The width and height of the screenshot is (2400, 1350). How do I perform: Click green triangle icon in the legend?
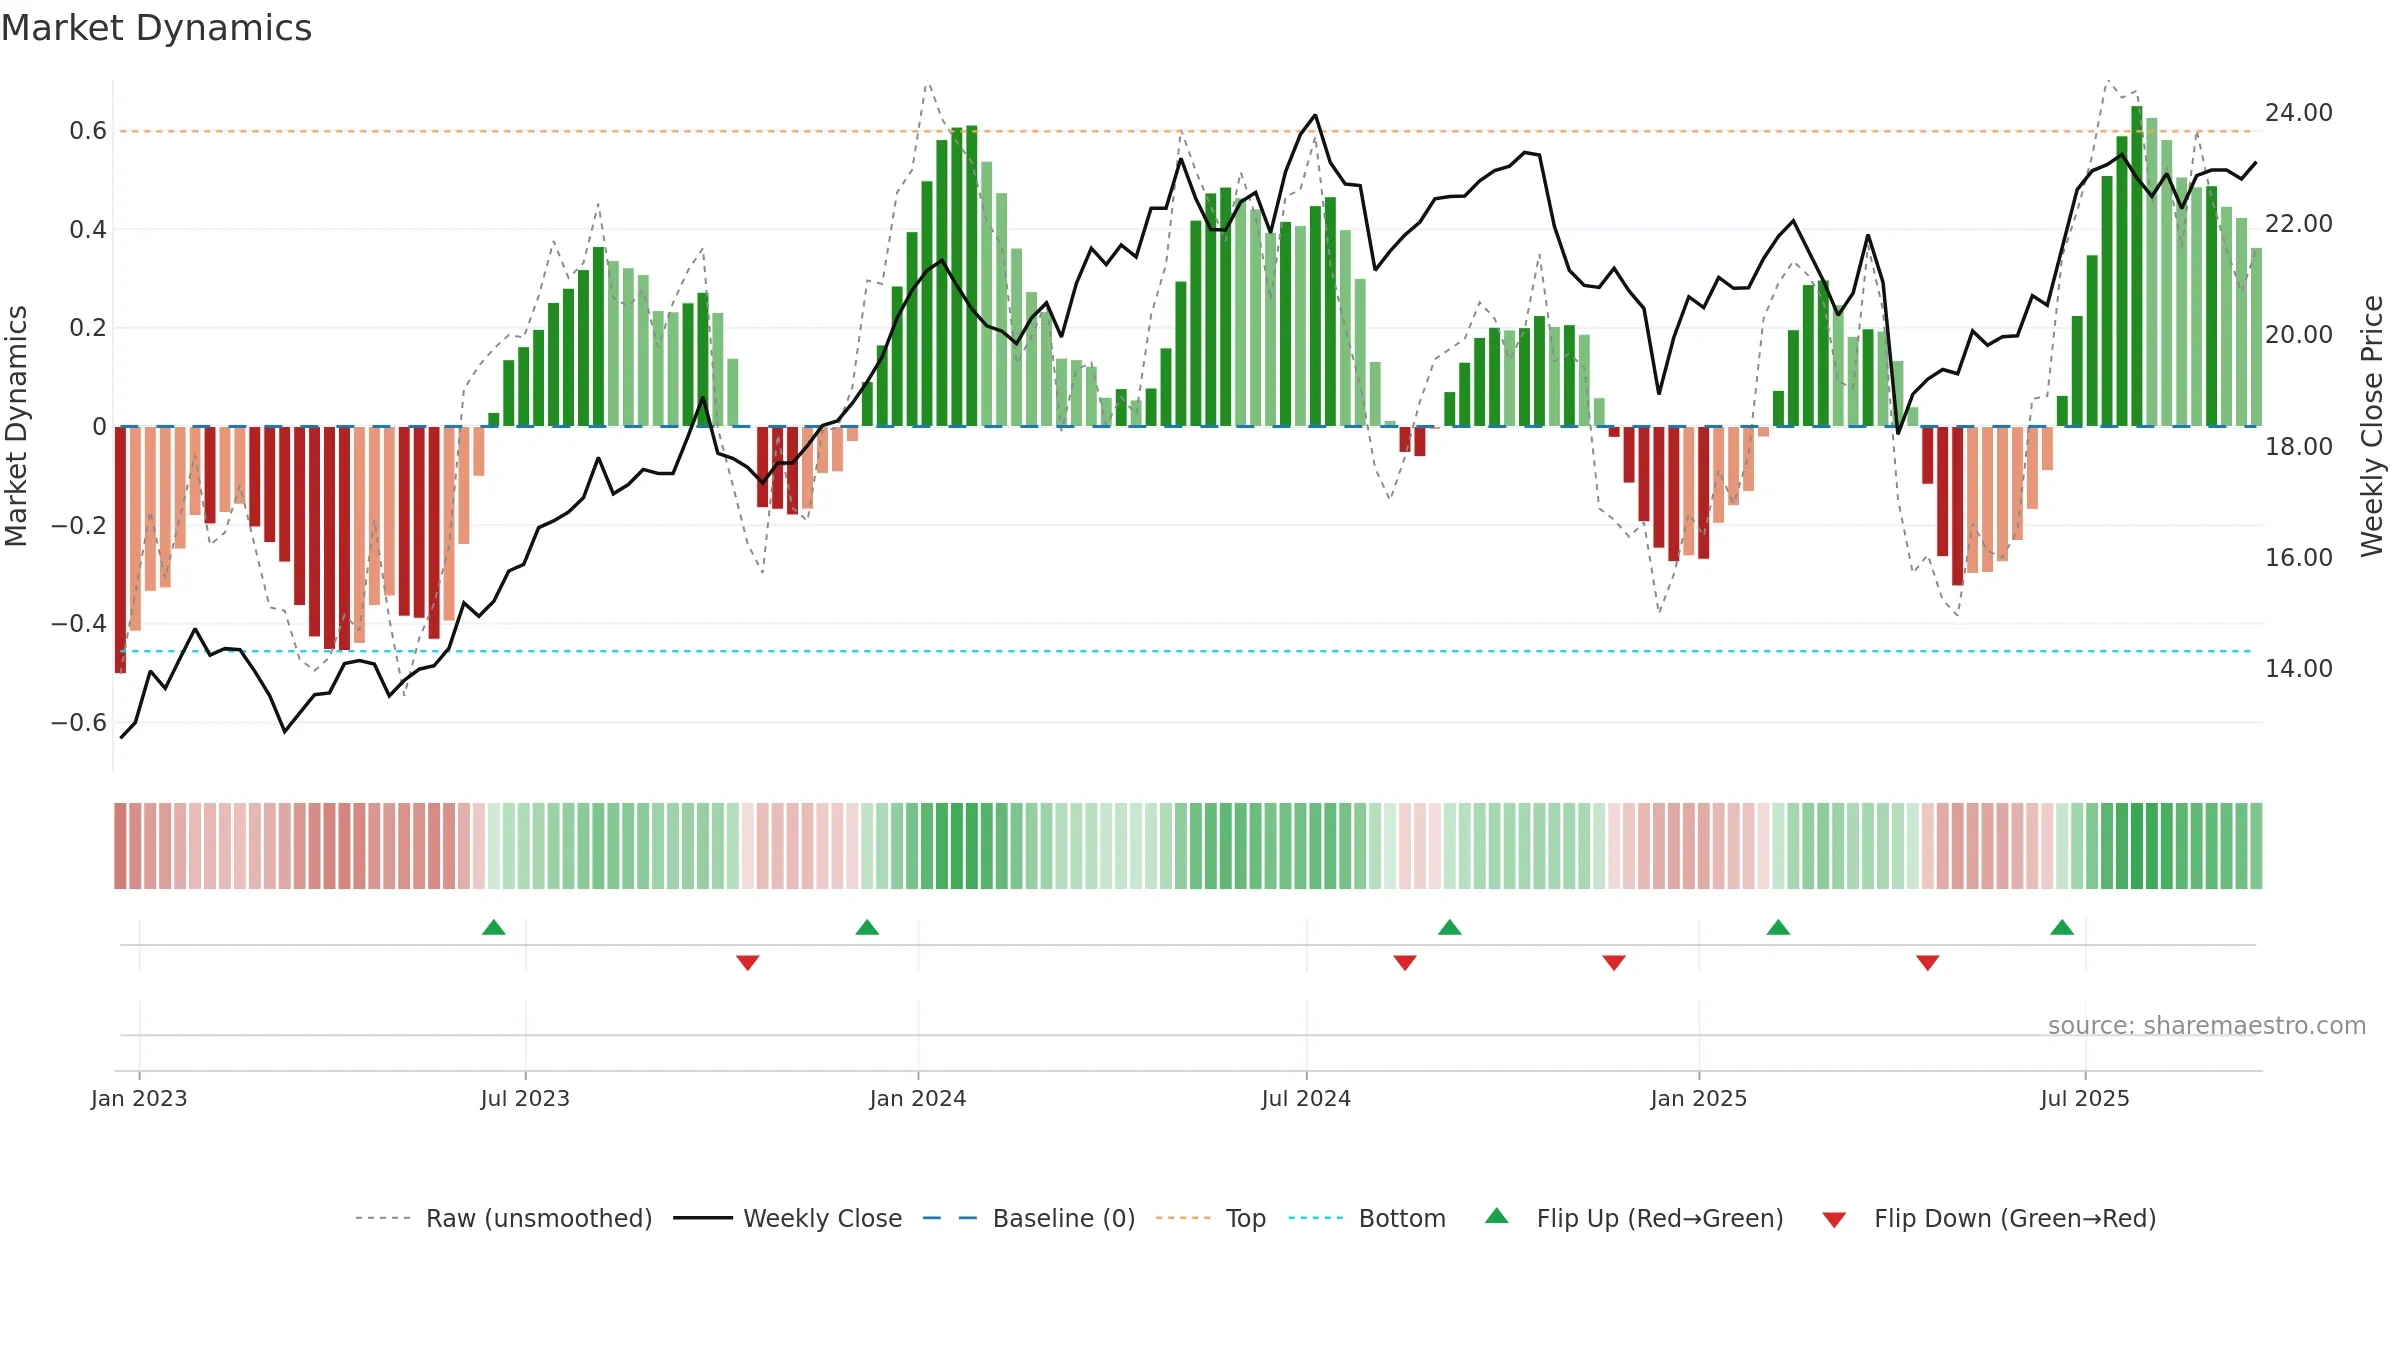coord(1497,1216)
